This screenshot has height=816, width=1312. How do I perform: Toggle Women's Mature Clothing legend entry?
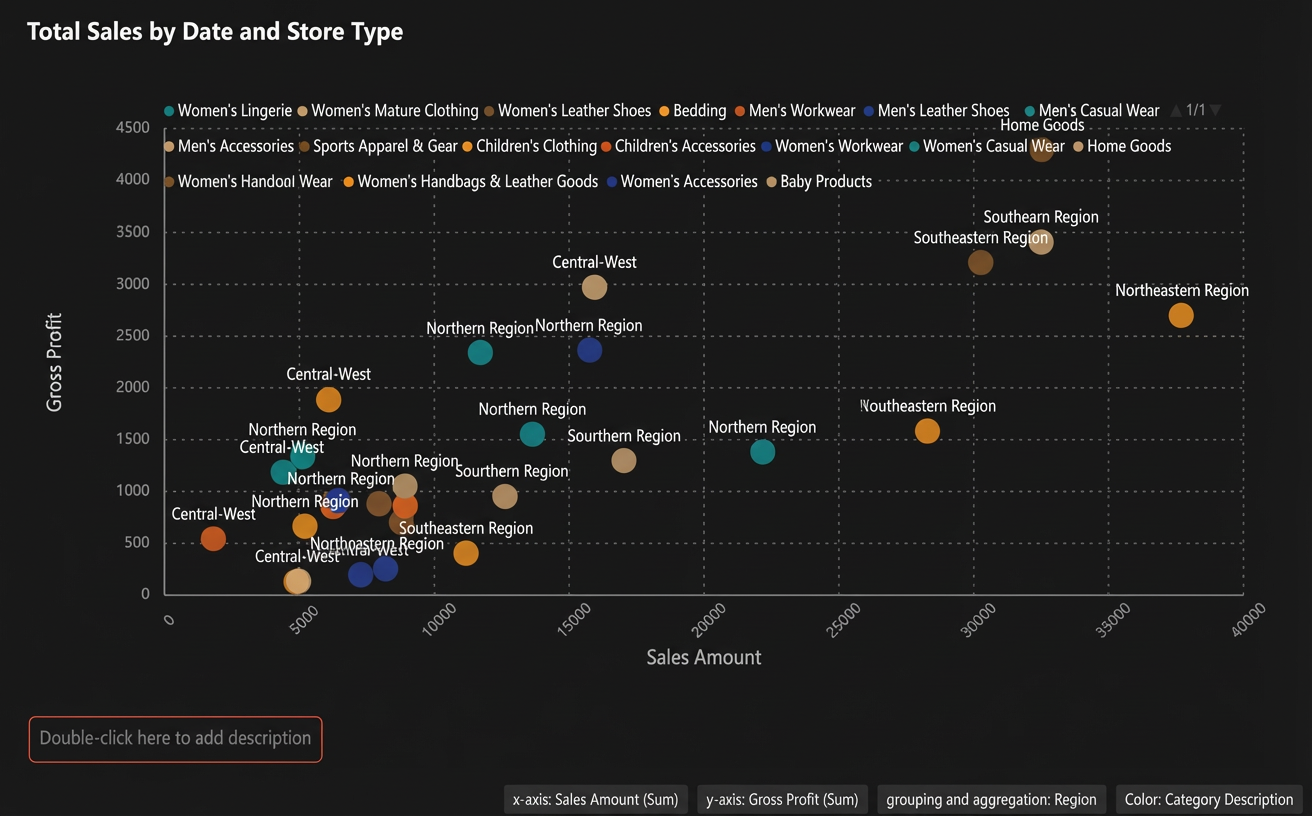[x=388, y=110]
